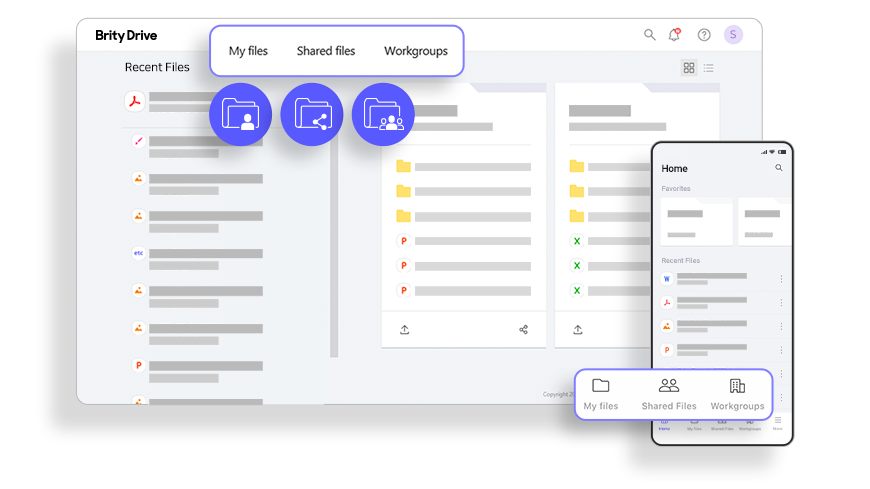The width and height of the screenshot is (870, 489).
Task: Click the purple My files folder circle
Action: point(240,114)
